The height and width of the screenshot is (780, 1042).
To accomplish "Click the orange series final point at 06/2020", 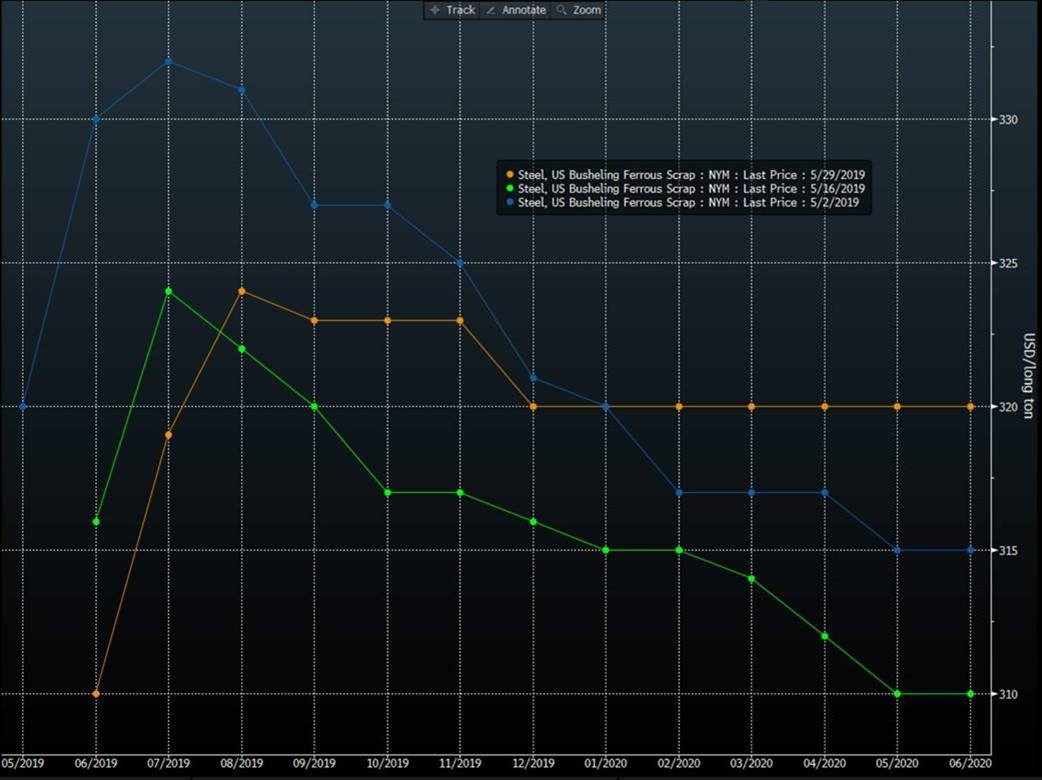I will [970, 407].
